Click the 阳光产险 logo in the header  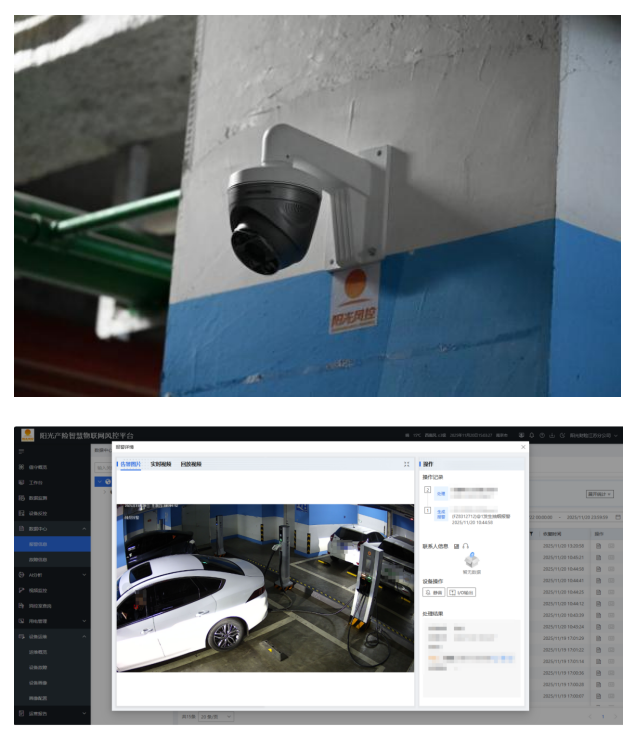pos(25,436)
